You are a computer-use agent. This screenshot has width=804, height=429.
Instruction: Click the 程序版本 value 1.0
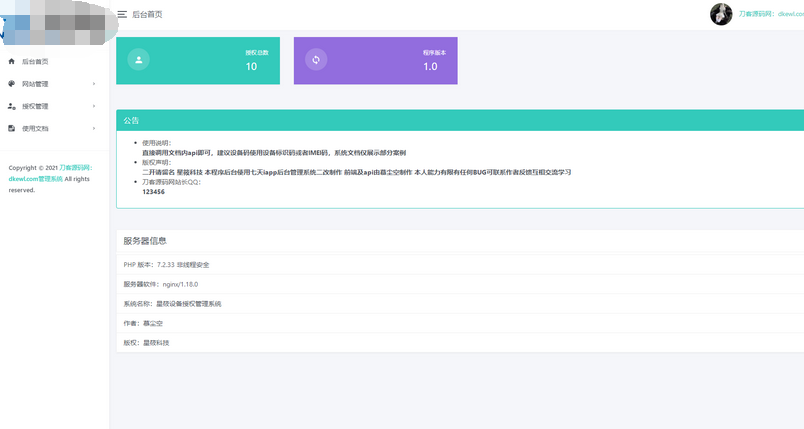click(430, 67)
